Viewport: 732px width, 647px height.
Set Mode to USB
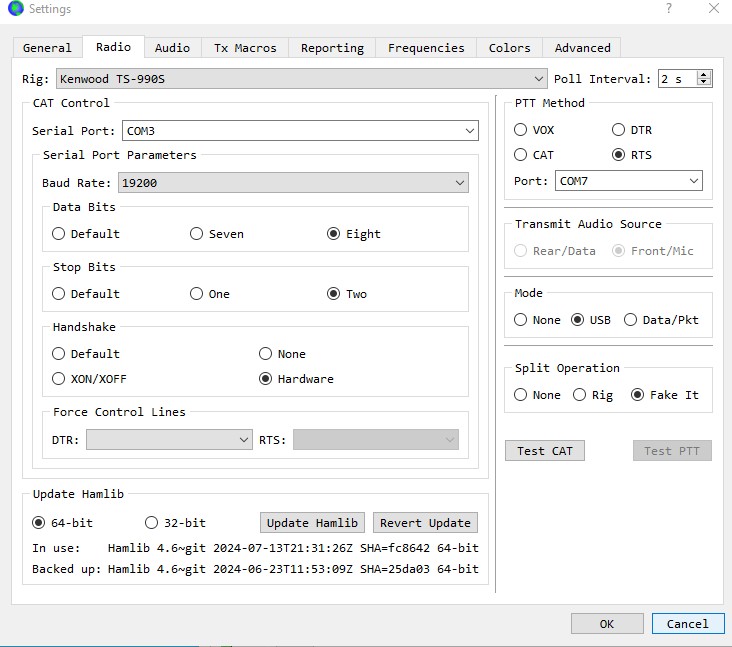tap(591, 320)
